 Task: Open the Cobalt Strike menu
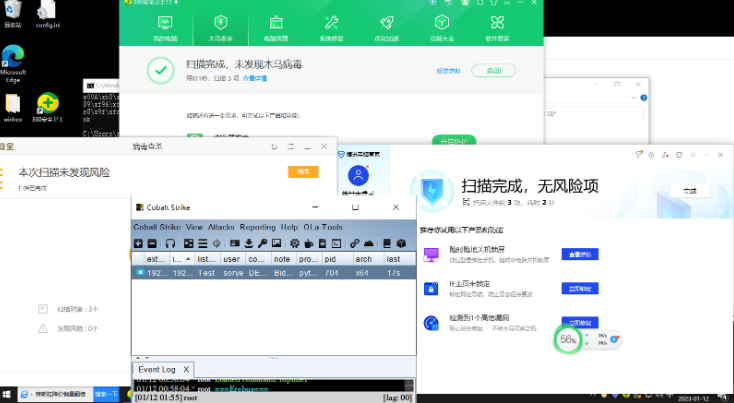point(157,227)
